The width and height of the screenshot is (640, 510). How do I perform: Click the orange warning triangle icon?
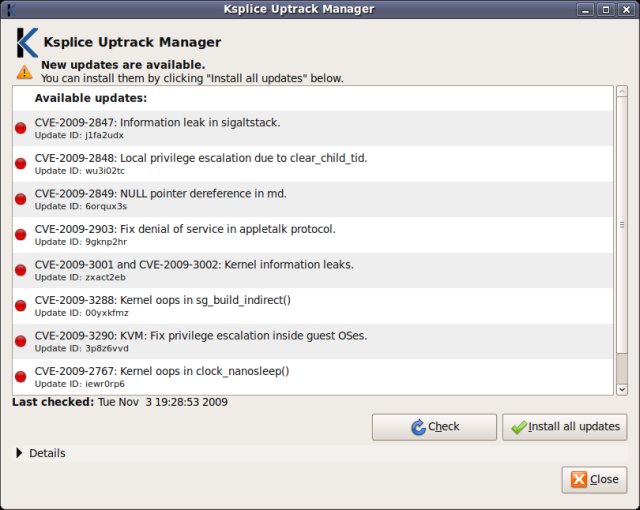coord(24,72)
